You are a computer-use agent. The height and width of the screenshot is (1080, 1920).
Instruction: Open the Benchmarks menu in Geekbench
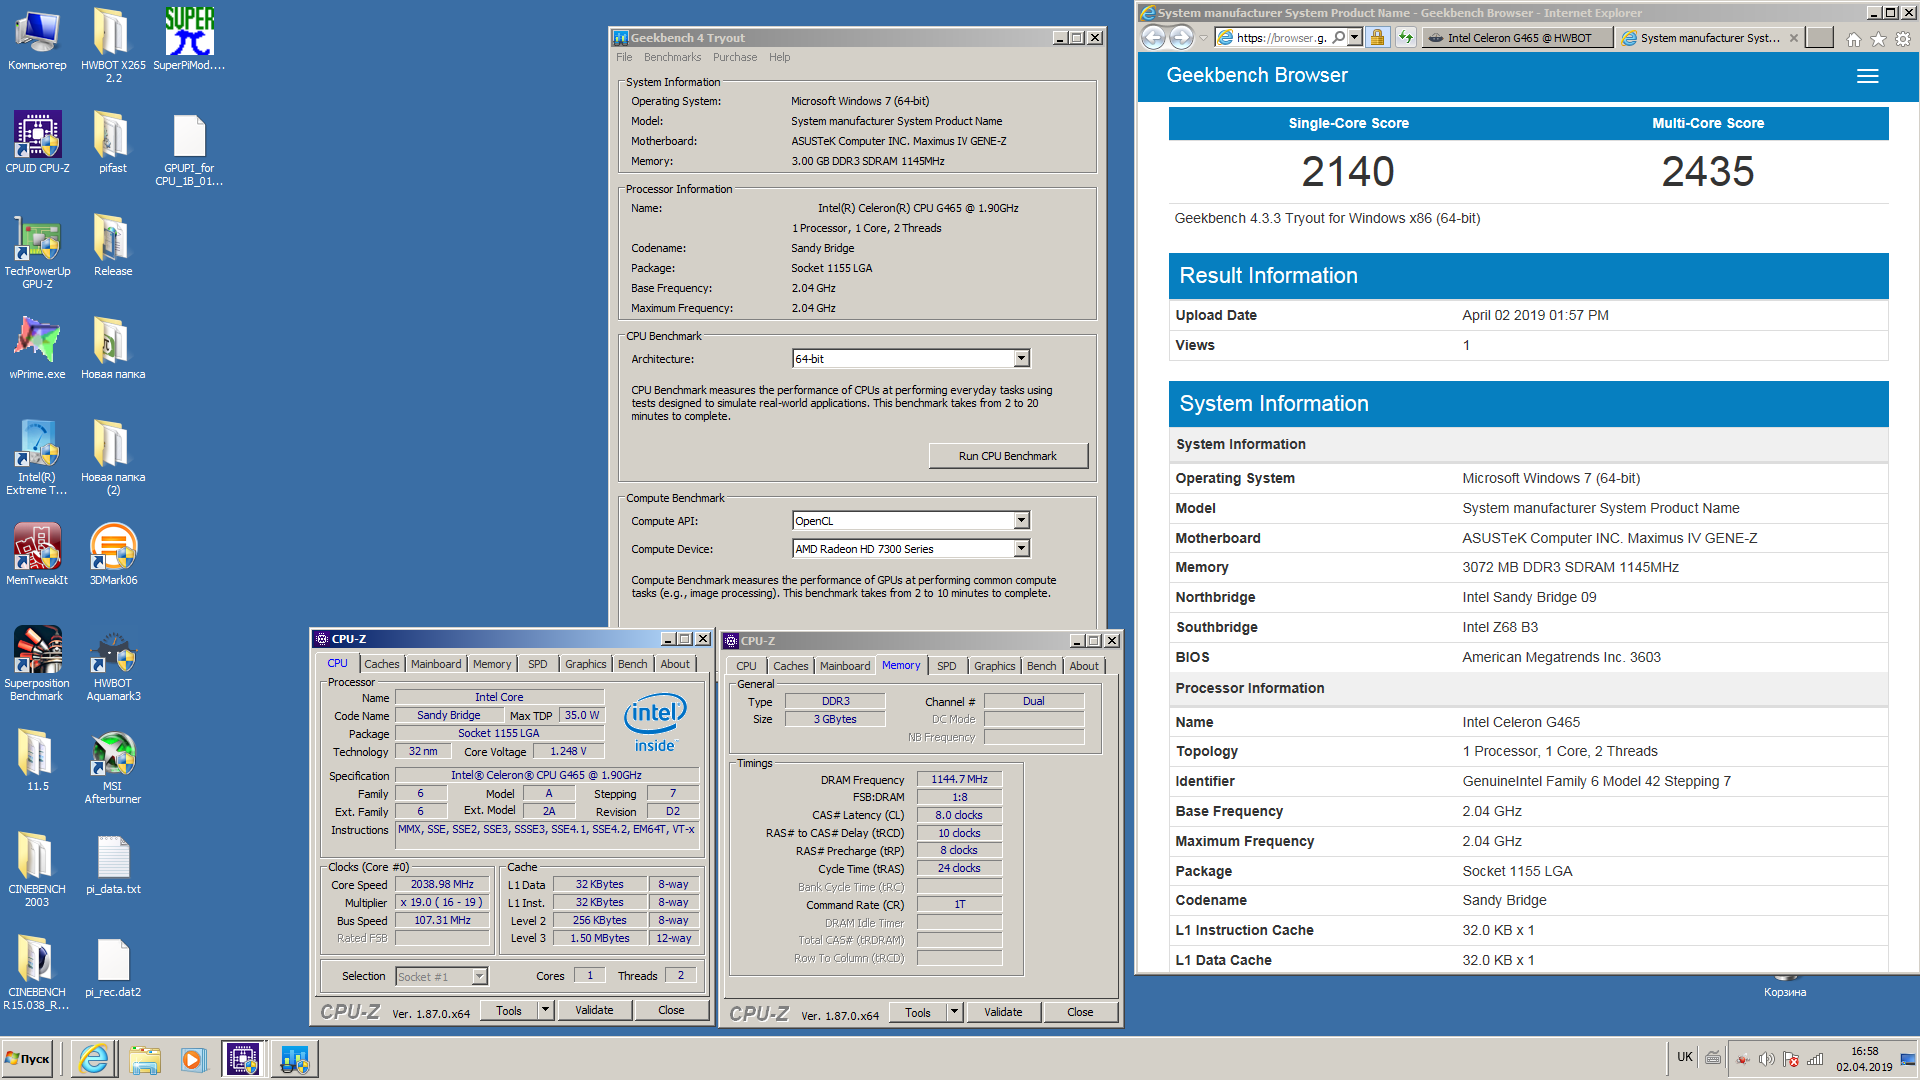(672, 58)
